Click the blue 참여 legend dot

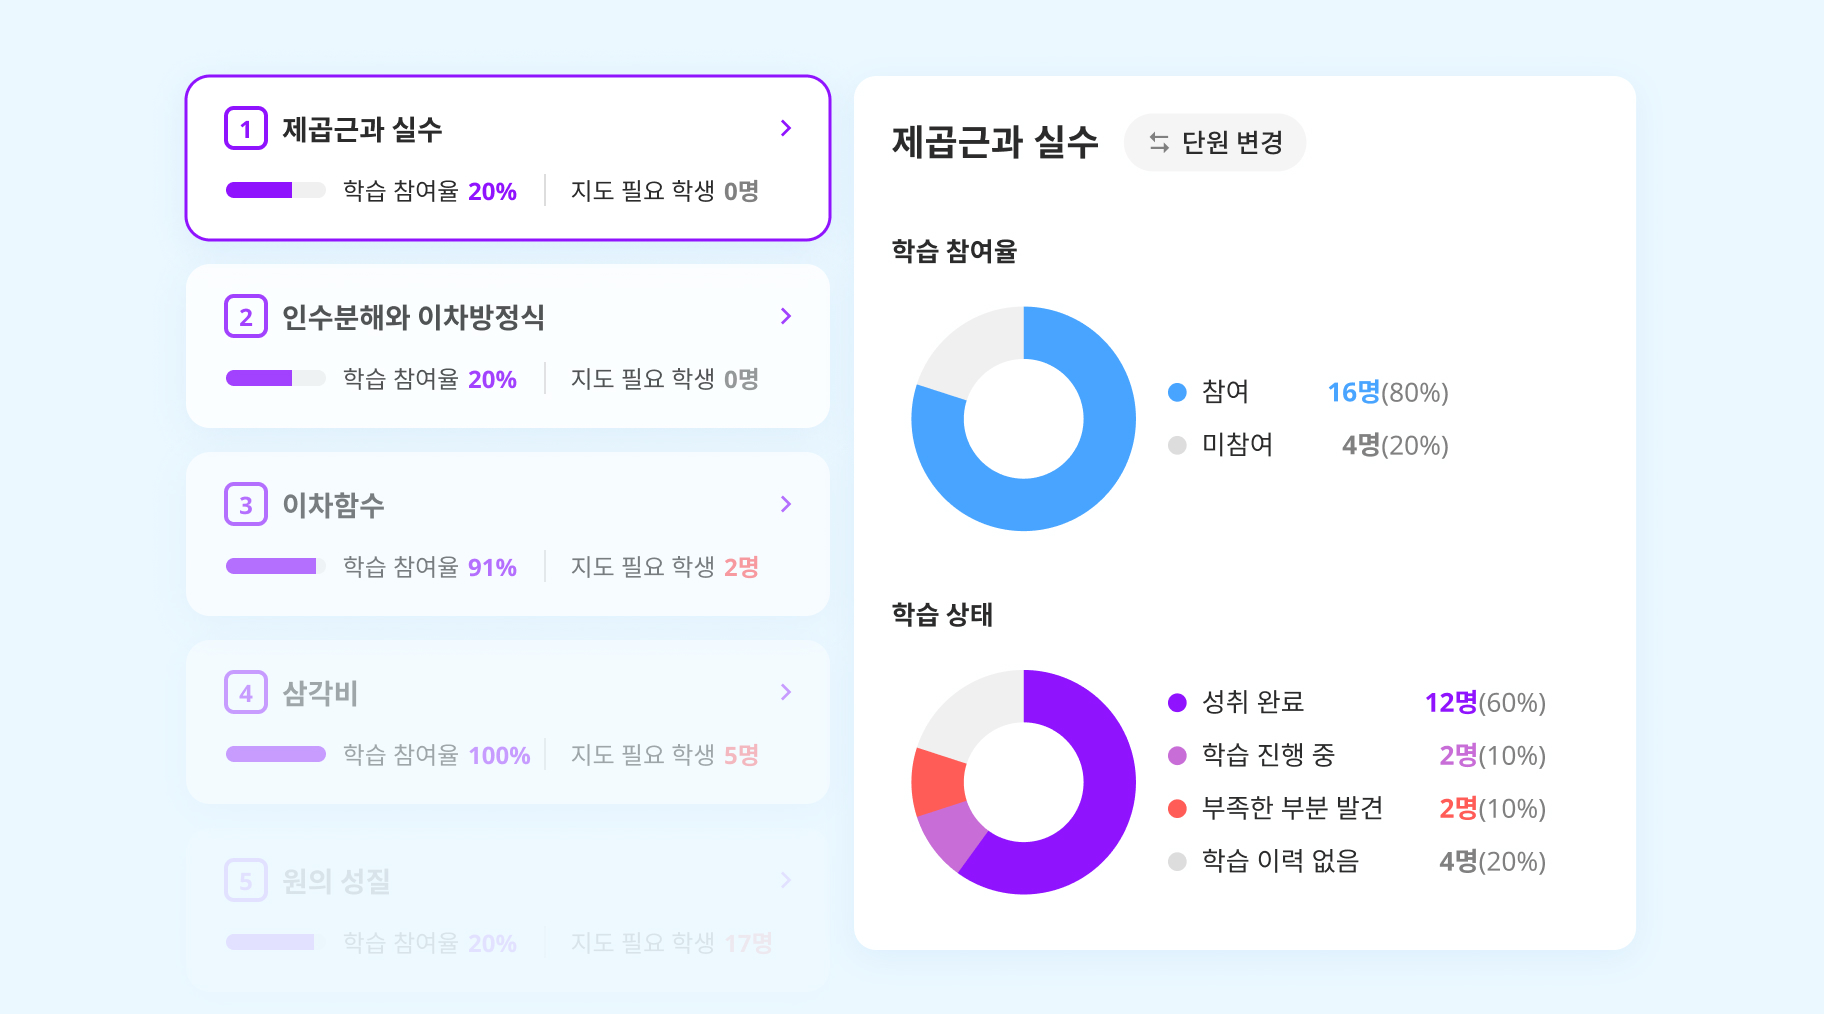(1177, 392)
